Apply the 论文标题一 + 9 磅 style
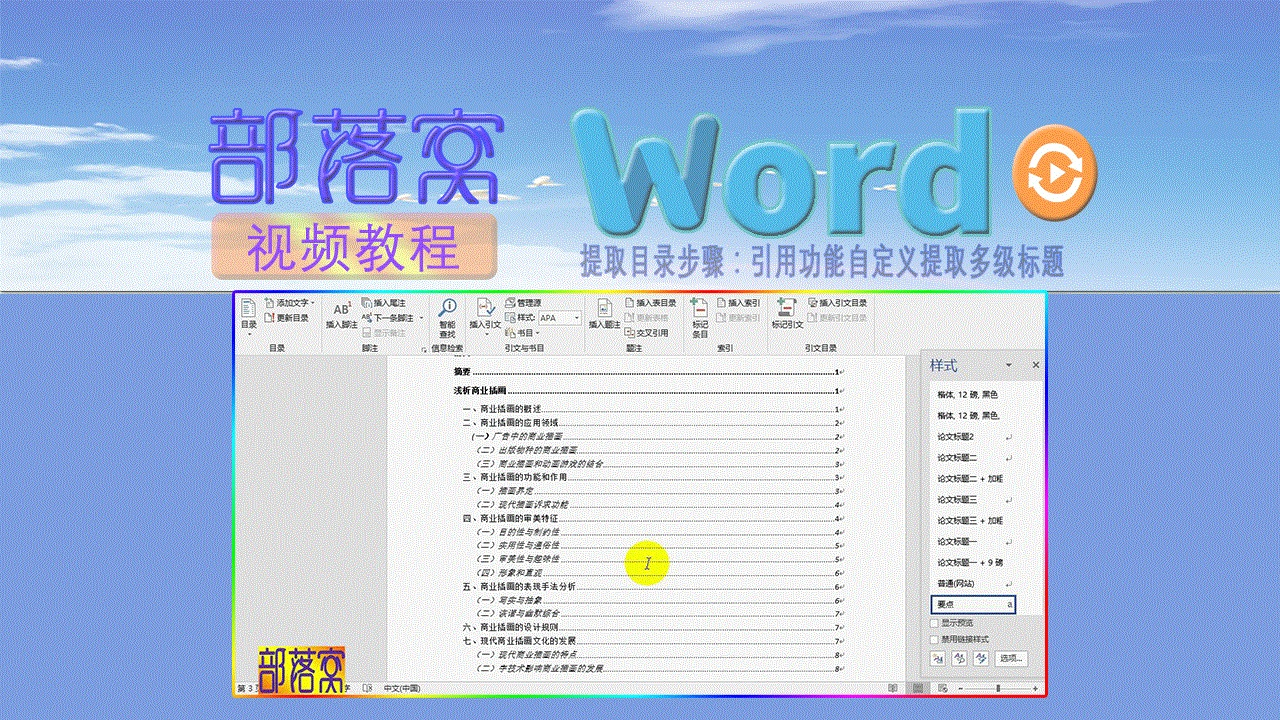Viewport: 1280px width, 720px height. tap(975, 563)
